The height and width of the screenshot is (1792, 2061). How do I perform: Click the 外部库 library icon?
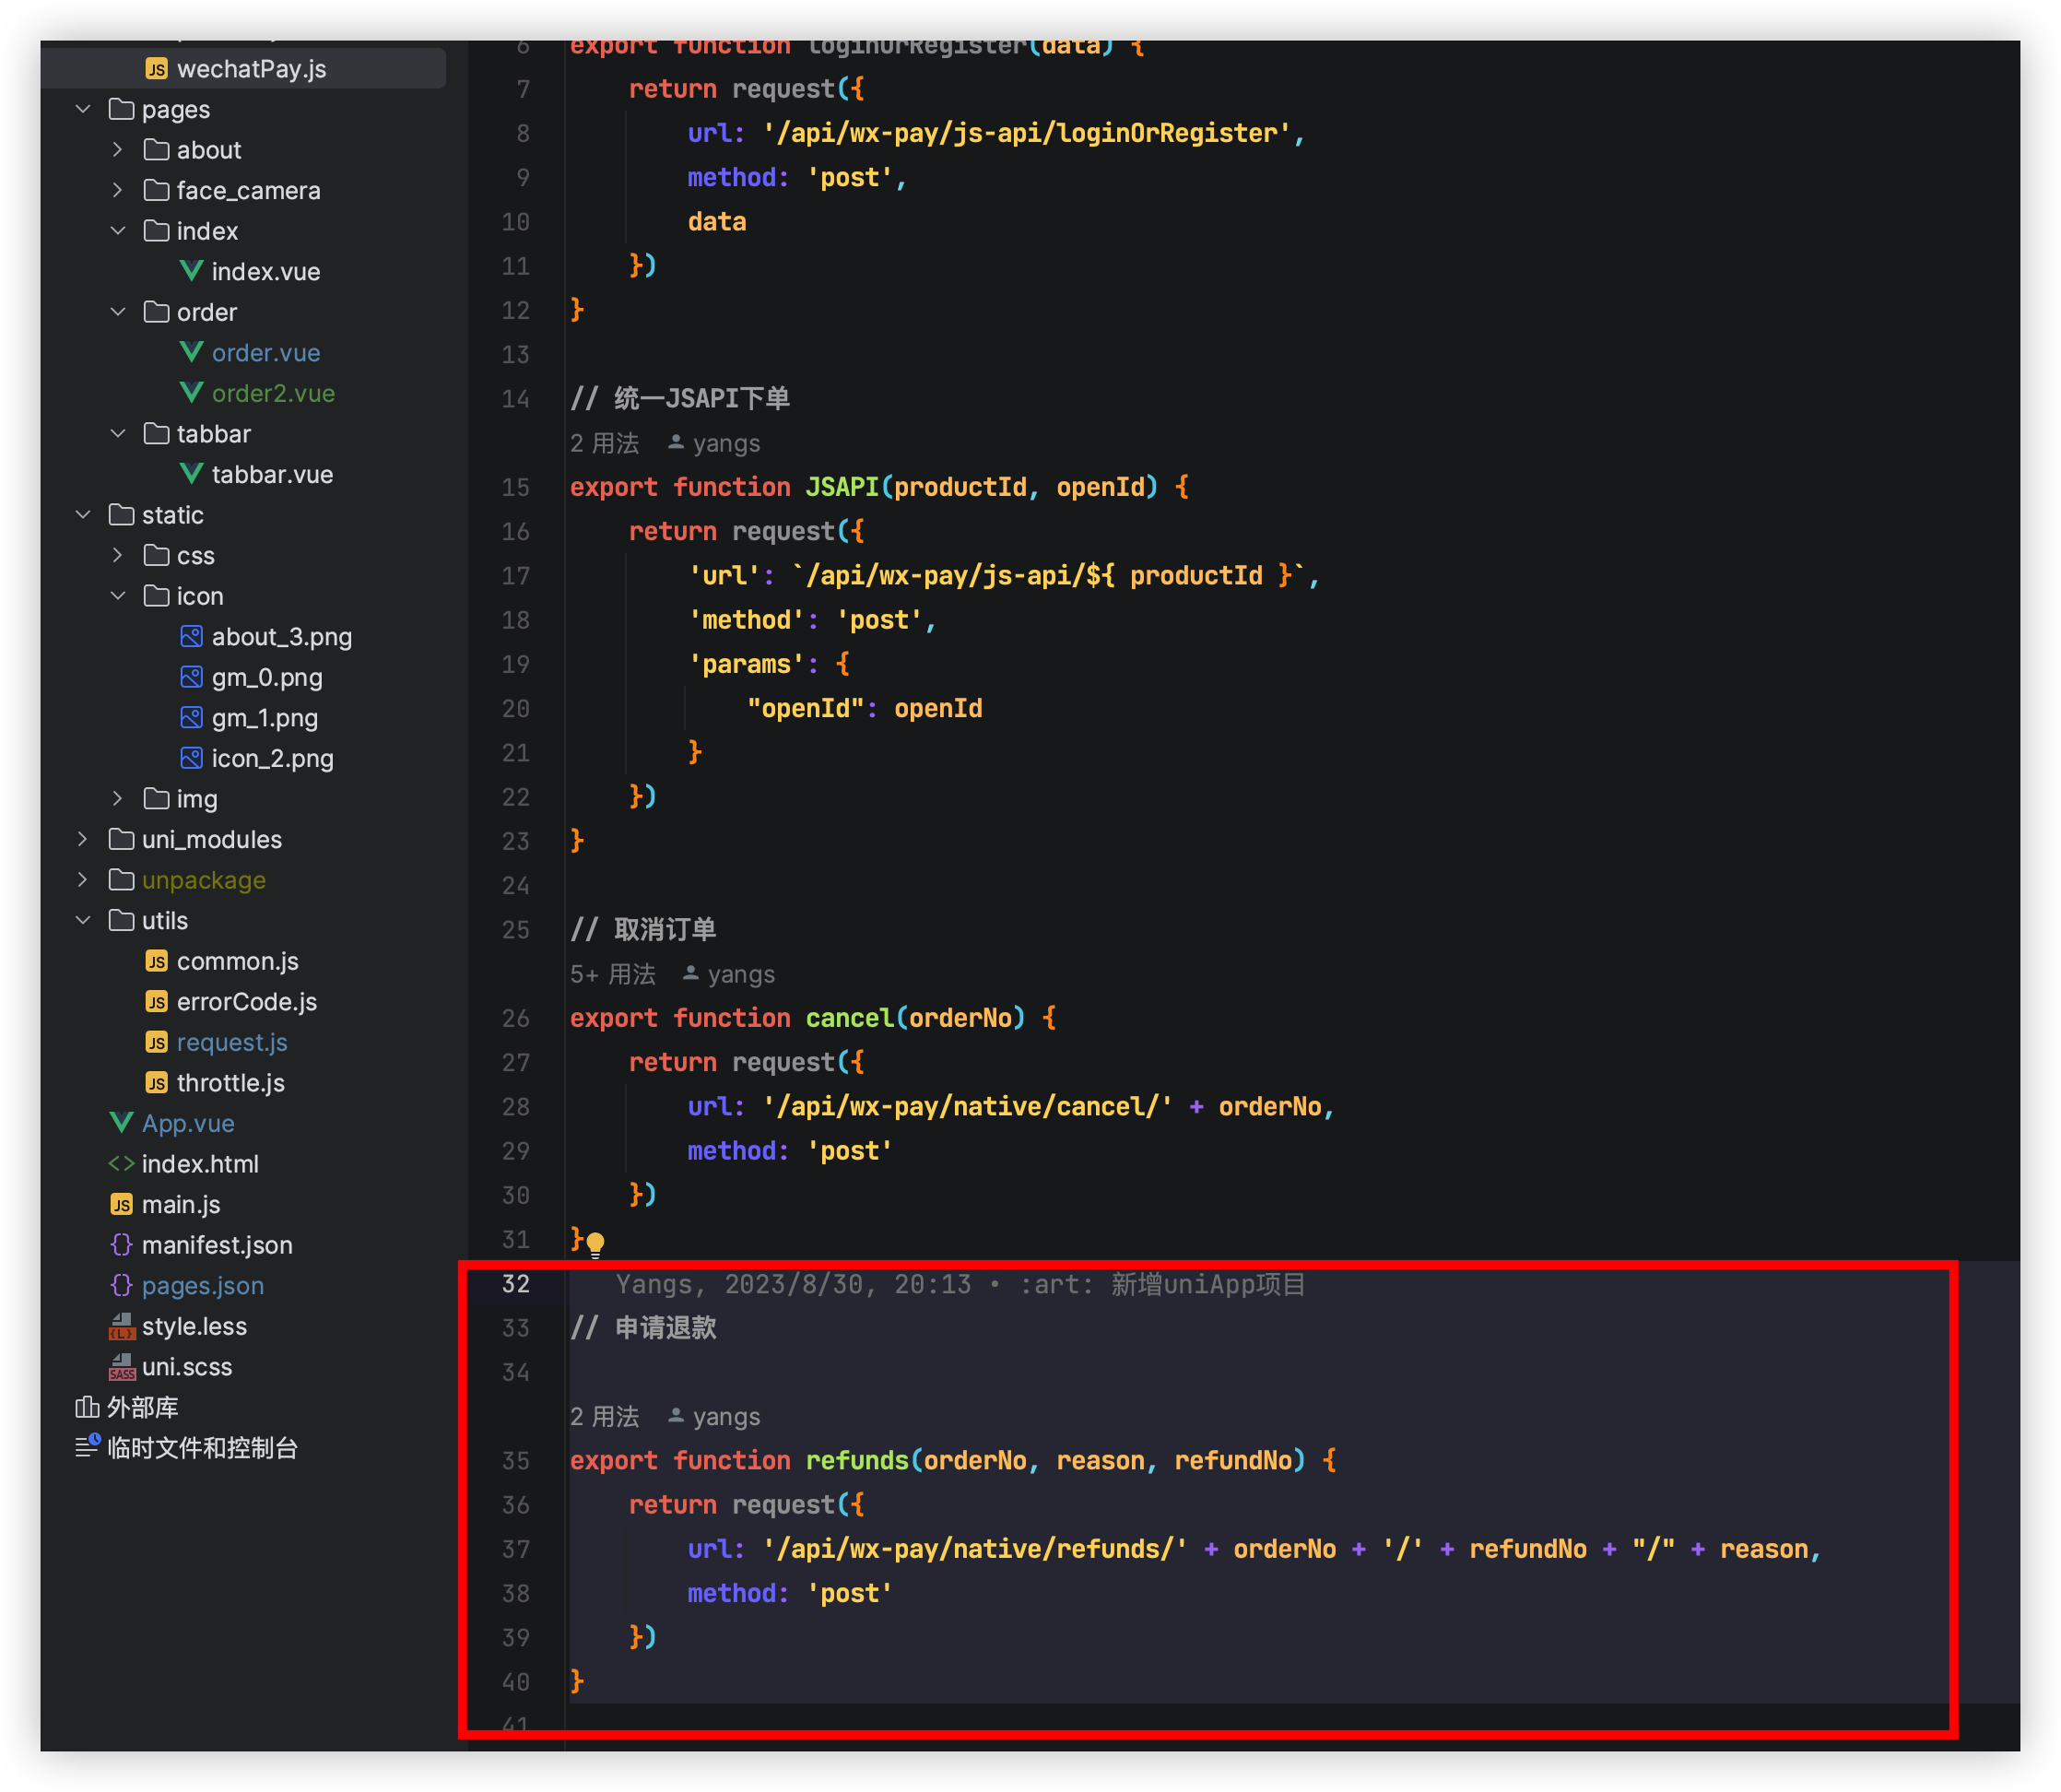(87, 1407)
